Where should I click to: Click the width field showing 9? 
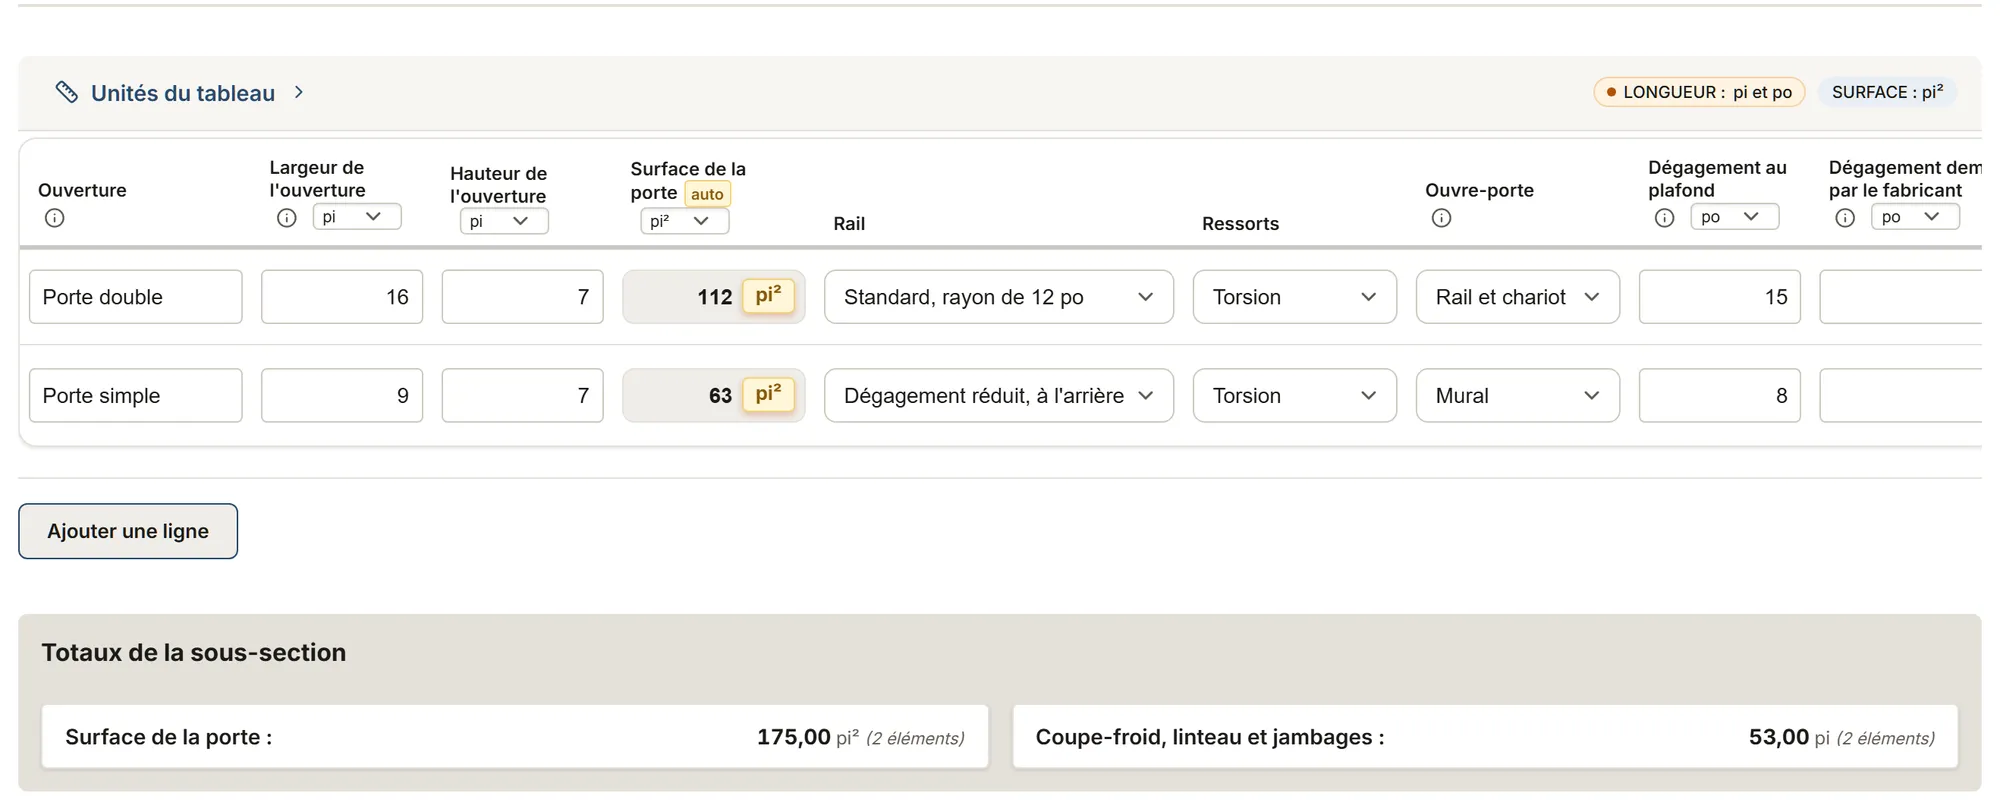coord(342,396)
